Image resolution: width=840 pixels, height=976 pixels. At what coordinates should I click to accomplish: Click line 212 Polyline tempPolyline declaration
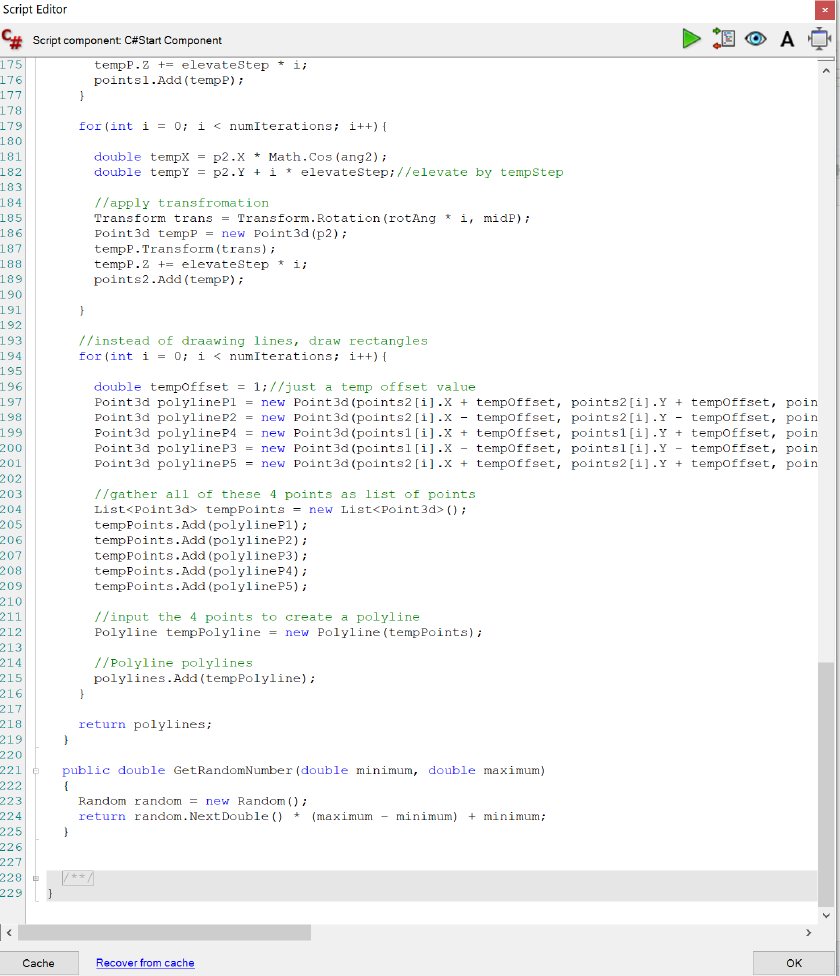[288, 633]
